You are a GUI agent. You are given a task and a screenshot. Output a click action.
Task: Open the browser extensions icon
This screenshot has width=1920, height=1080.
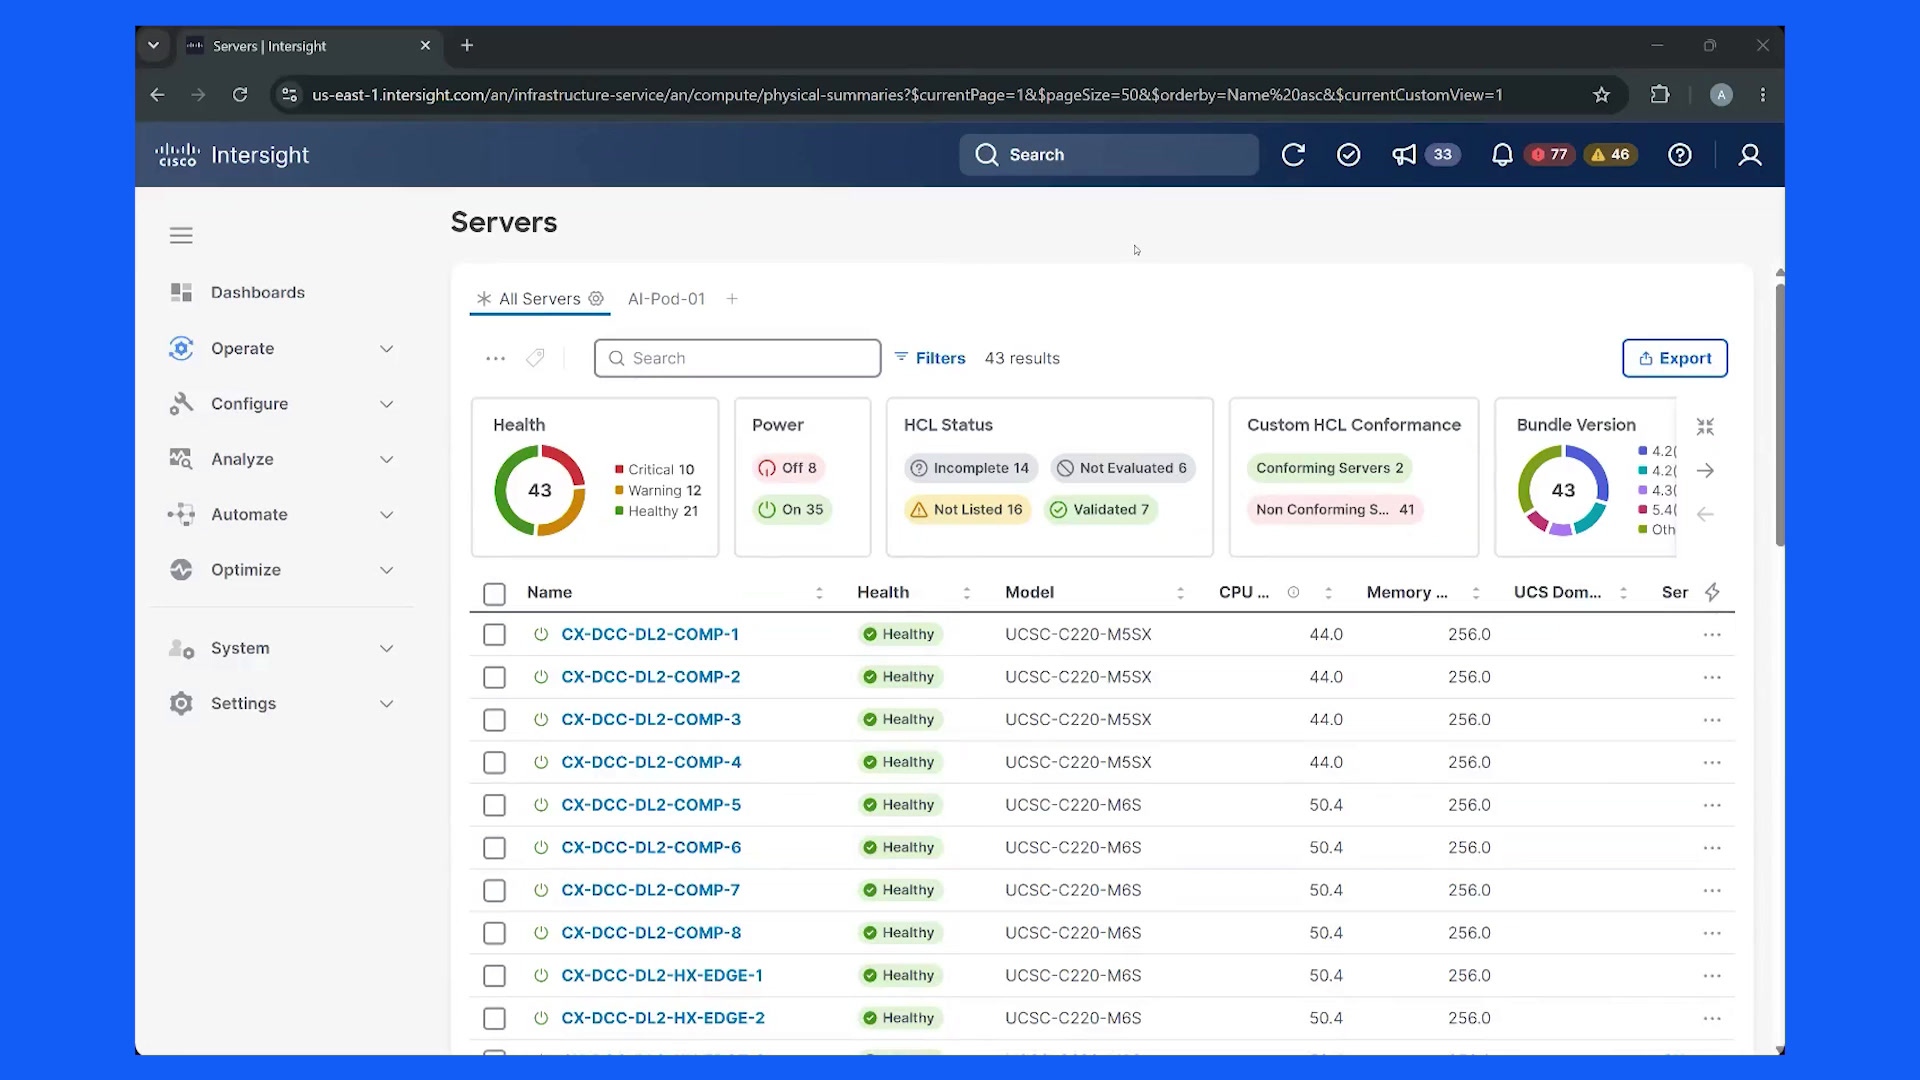click(x=1660, y=95)
